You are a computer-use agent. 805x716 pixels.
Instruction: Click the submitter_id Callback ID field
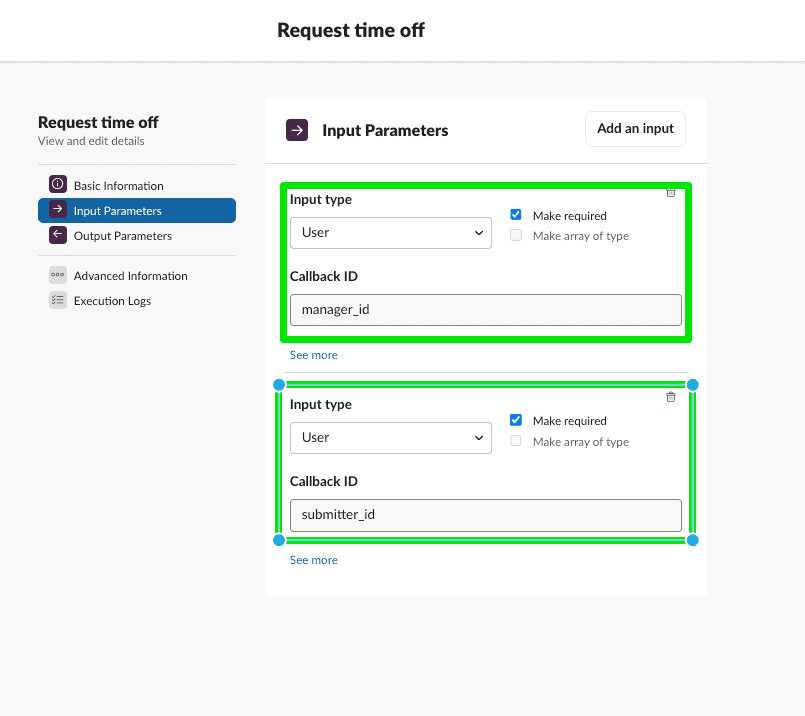point(485,514)
